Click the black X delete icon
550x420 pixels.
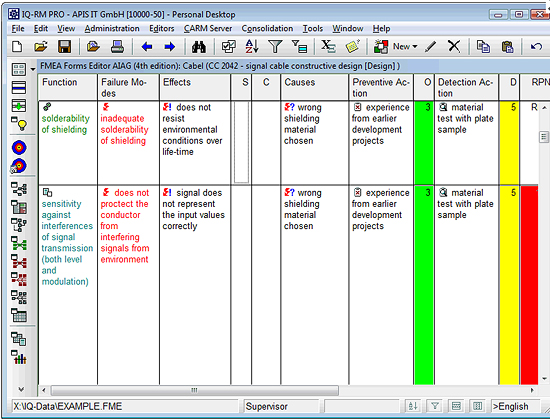[454, 46]
